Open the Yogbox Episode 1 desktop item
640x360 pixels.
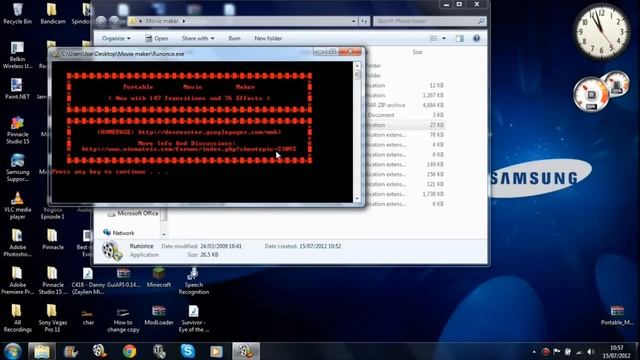tap(53, 213)
